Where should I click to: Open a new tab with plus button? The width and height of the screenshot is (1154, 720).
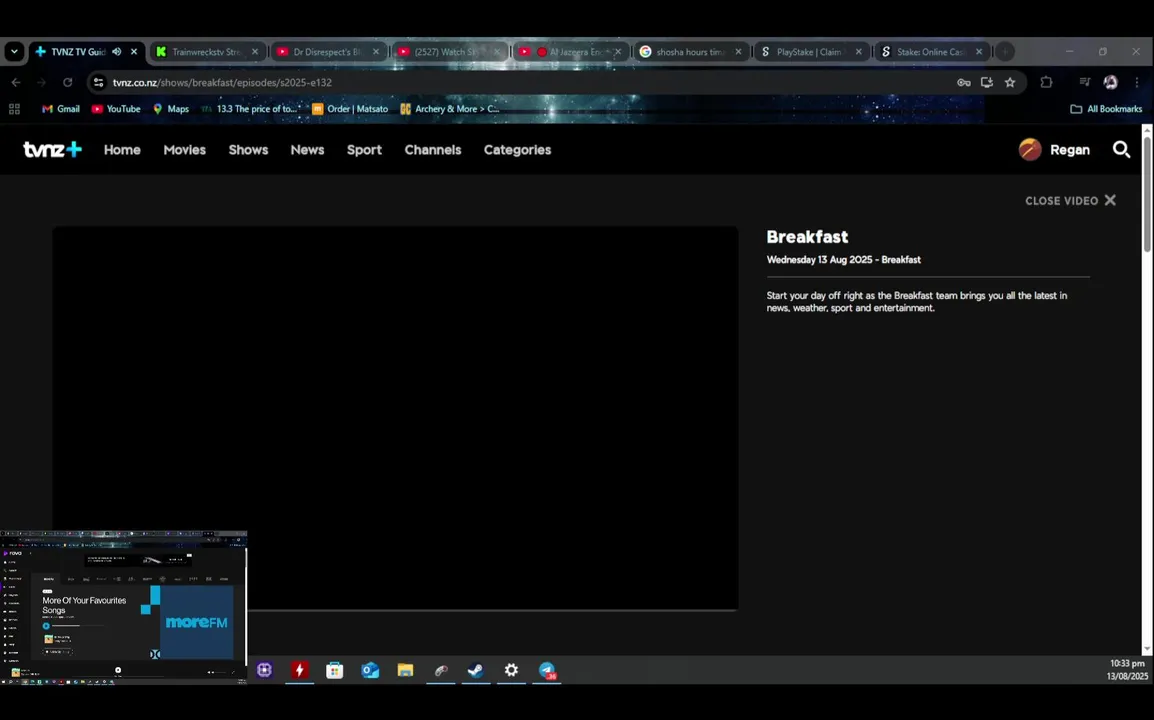point(1005,52)
